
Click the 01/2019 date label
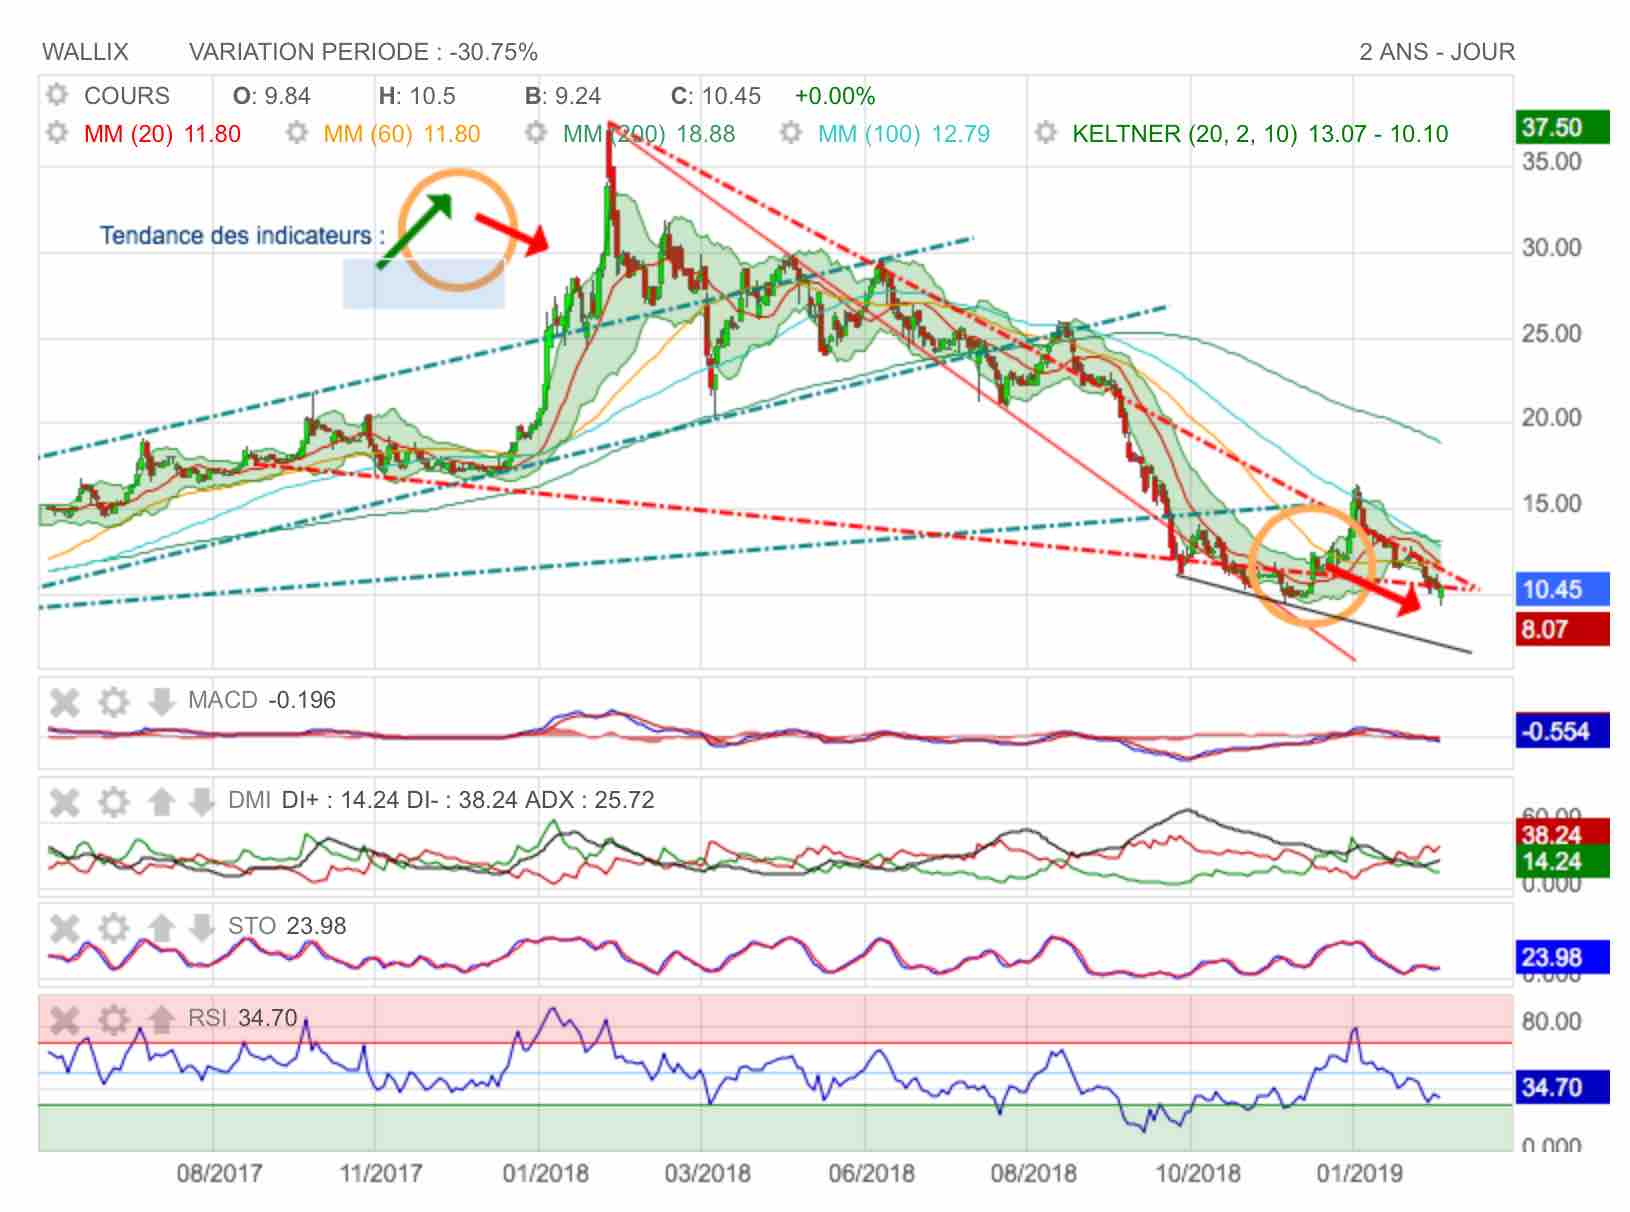[1359, 1173]
